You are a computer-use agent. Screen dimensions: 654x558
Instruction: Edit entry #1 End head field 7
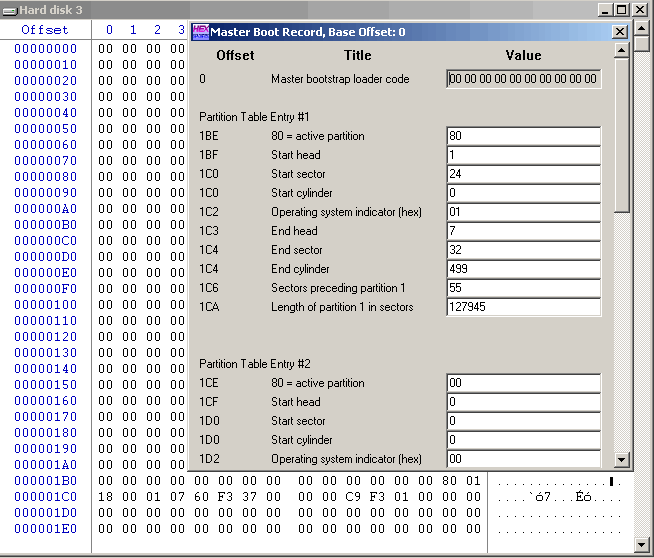523,231
